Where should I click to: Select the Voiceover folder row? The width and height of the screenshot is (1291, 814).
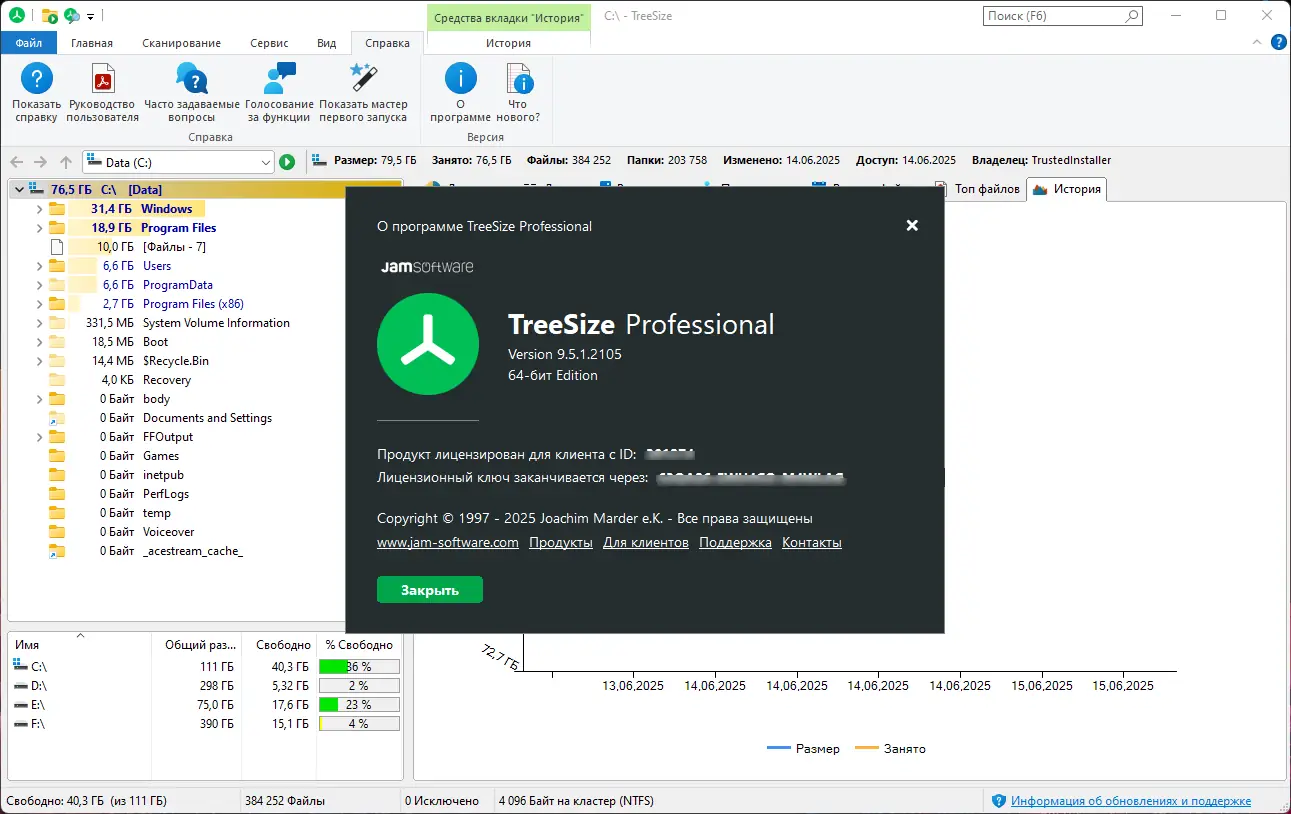[205, 532]
